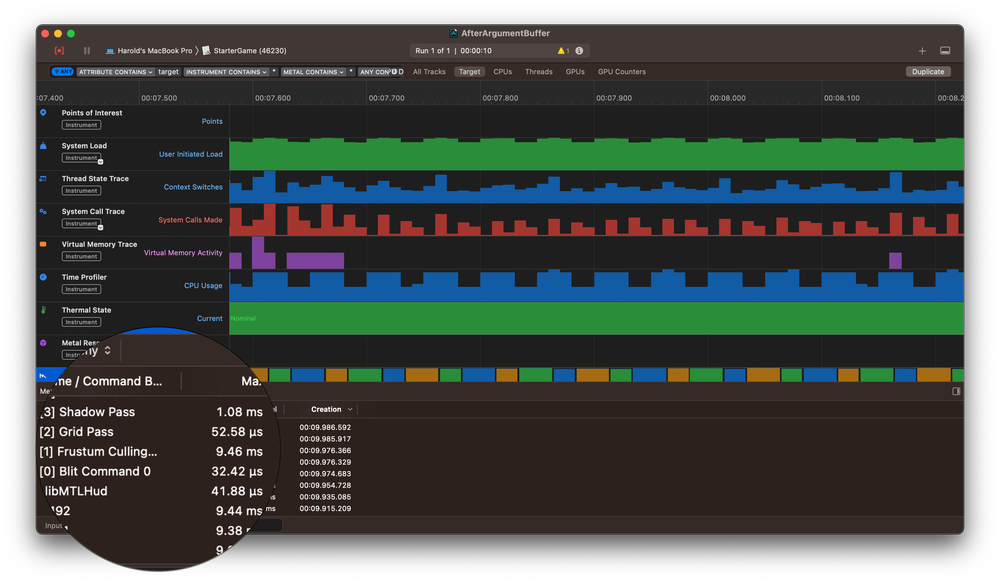Viewport: 1000px width, 582px height.
Task: Select the System Load track icon
Action: point(43,146)
